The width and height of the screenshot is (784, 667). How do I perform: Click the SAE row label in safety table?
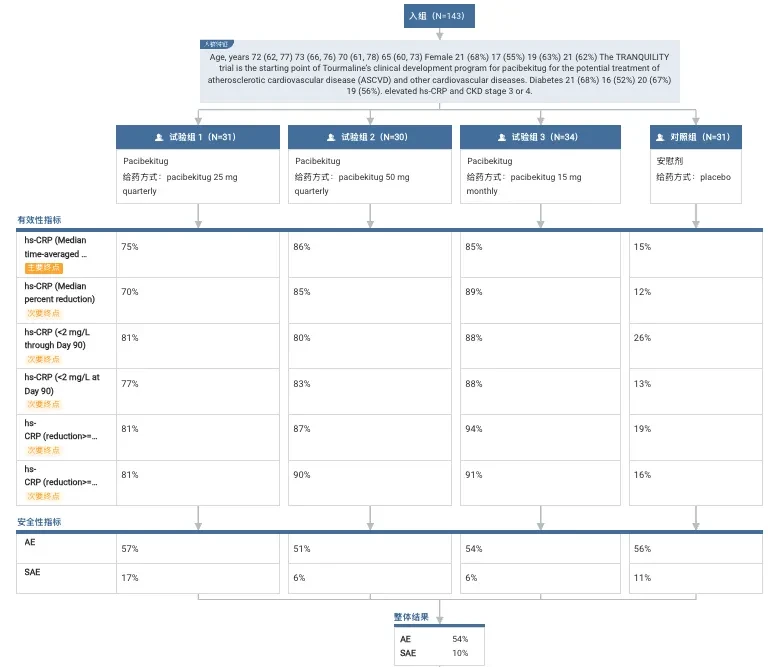pyautogui.click(x=32, y=572)
